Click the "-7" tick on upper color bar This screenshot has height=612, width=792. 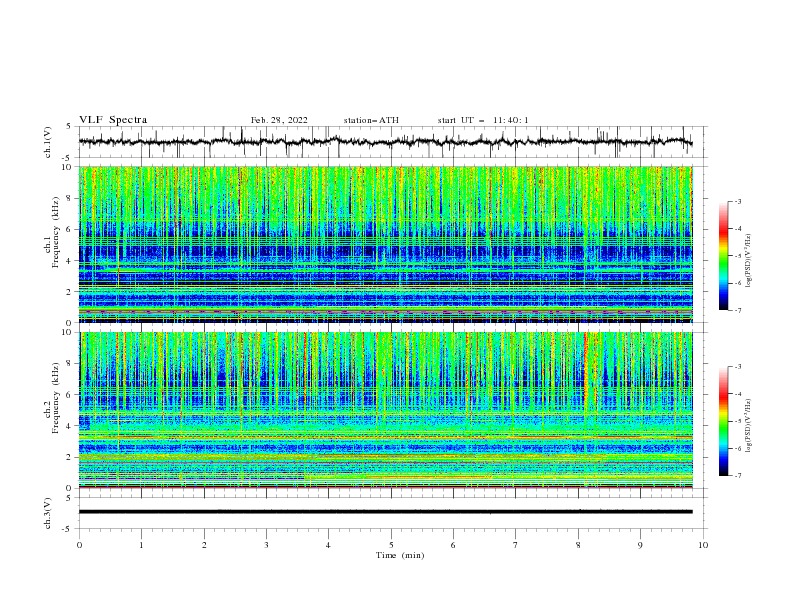[x=738, y=311]
